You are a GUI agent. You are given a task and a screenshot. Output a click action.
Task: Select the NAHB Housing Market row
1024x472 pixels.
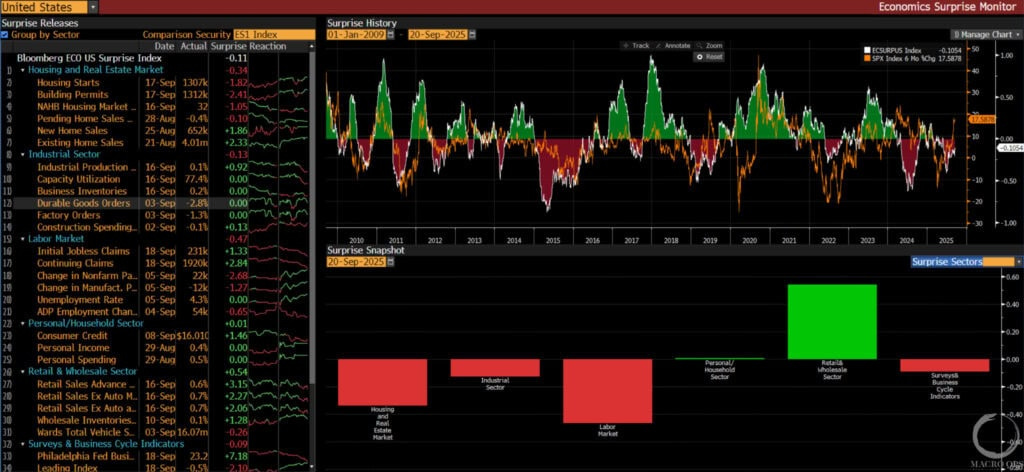pyautogui.click(x=157, y=106)
